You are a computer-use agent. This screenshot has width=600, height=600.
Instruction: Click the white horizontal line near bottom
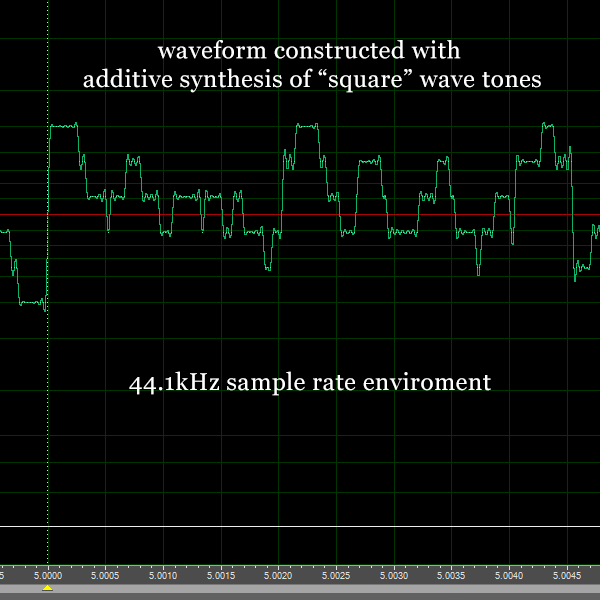pos(300,526)
